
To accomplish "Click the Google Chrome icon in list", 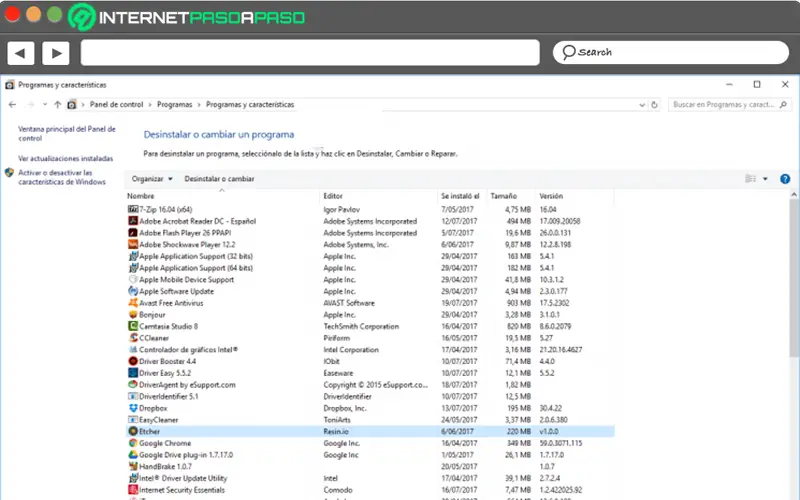I will pyautogui.click(x=133, y=442).
